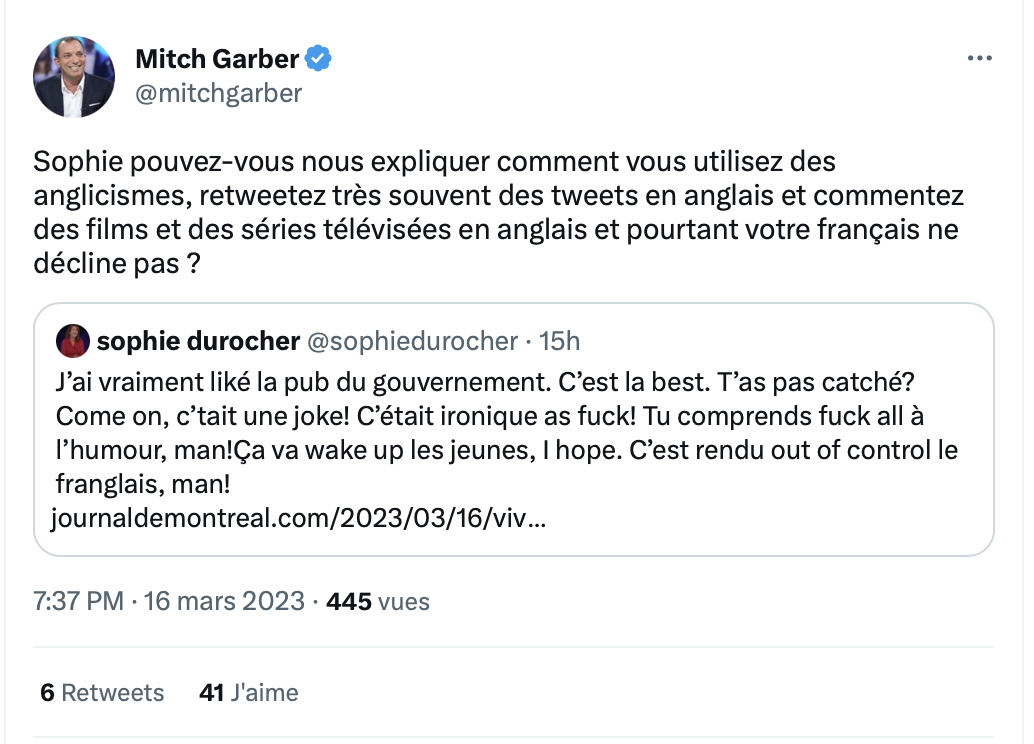Open the quoted tweet text body
Image resolution: width=1034 pixels, height=744 pixels.
pos(506,433)
